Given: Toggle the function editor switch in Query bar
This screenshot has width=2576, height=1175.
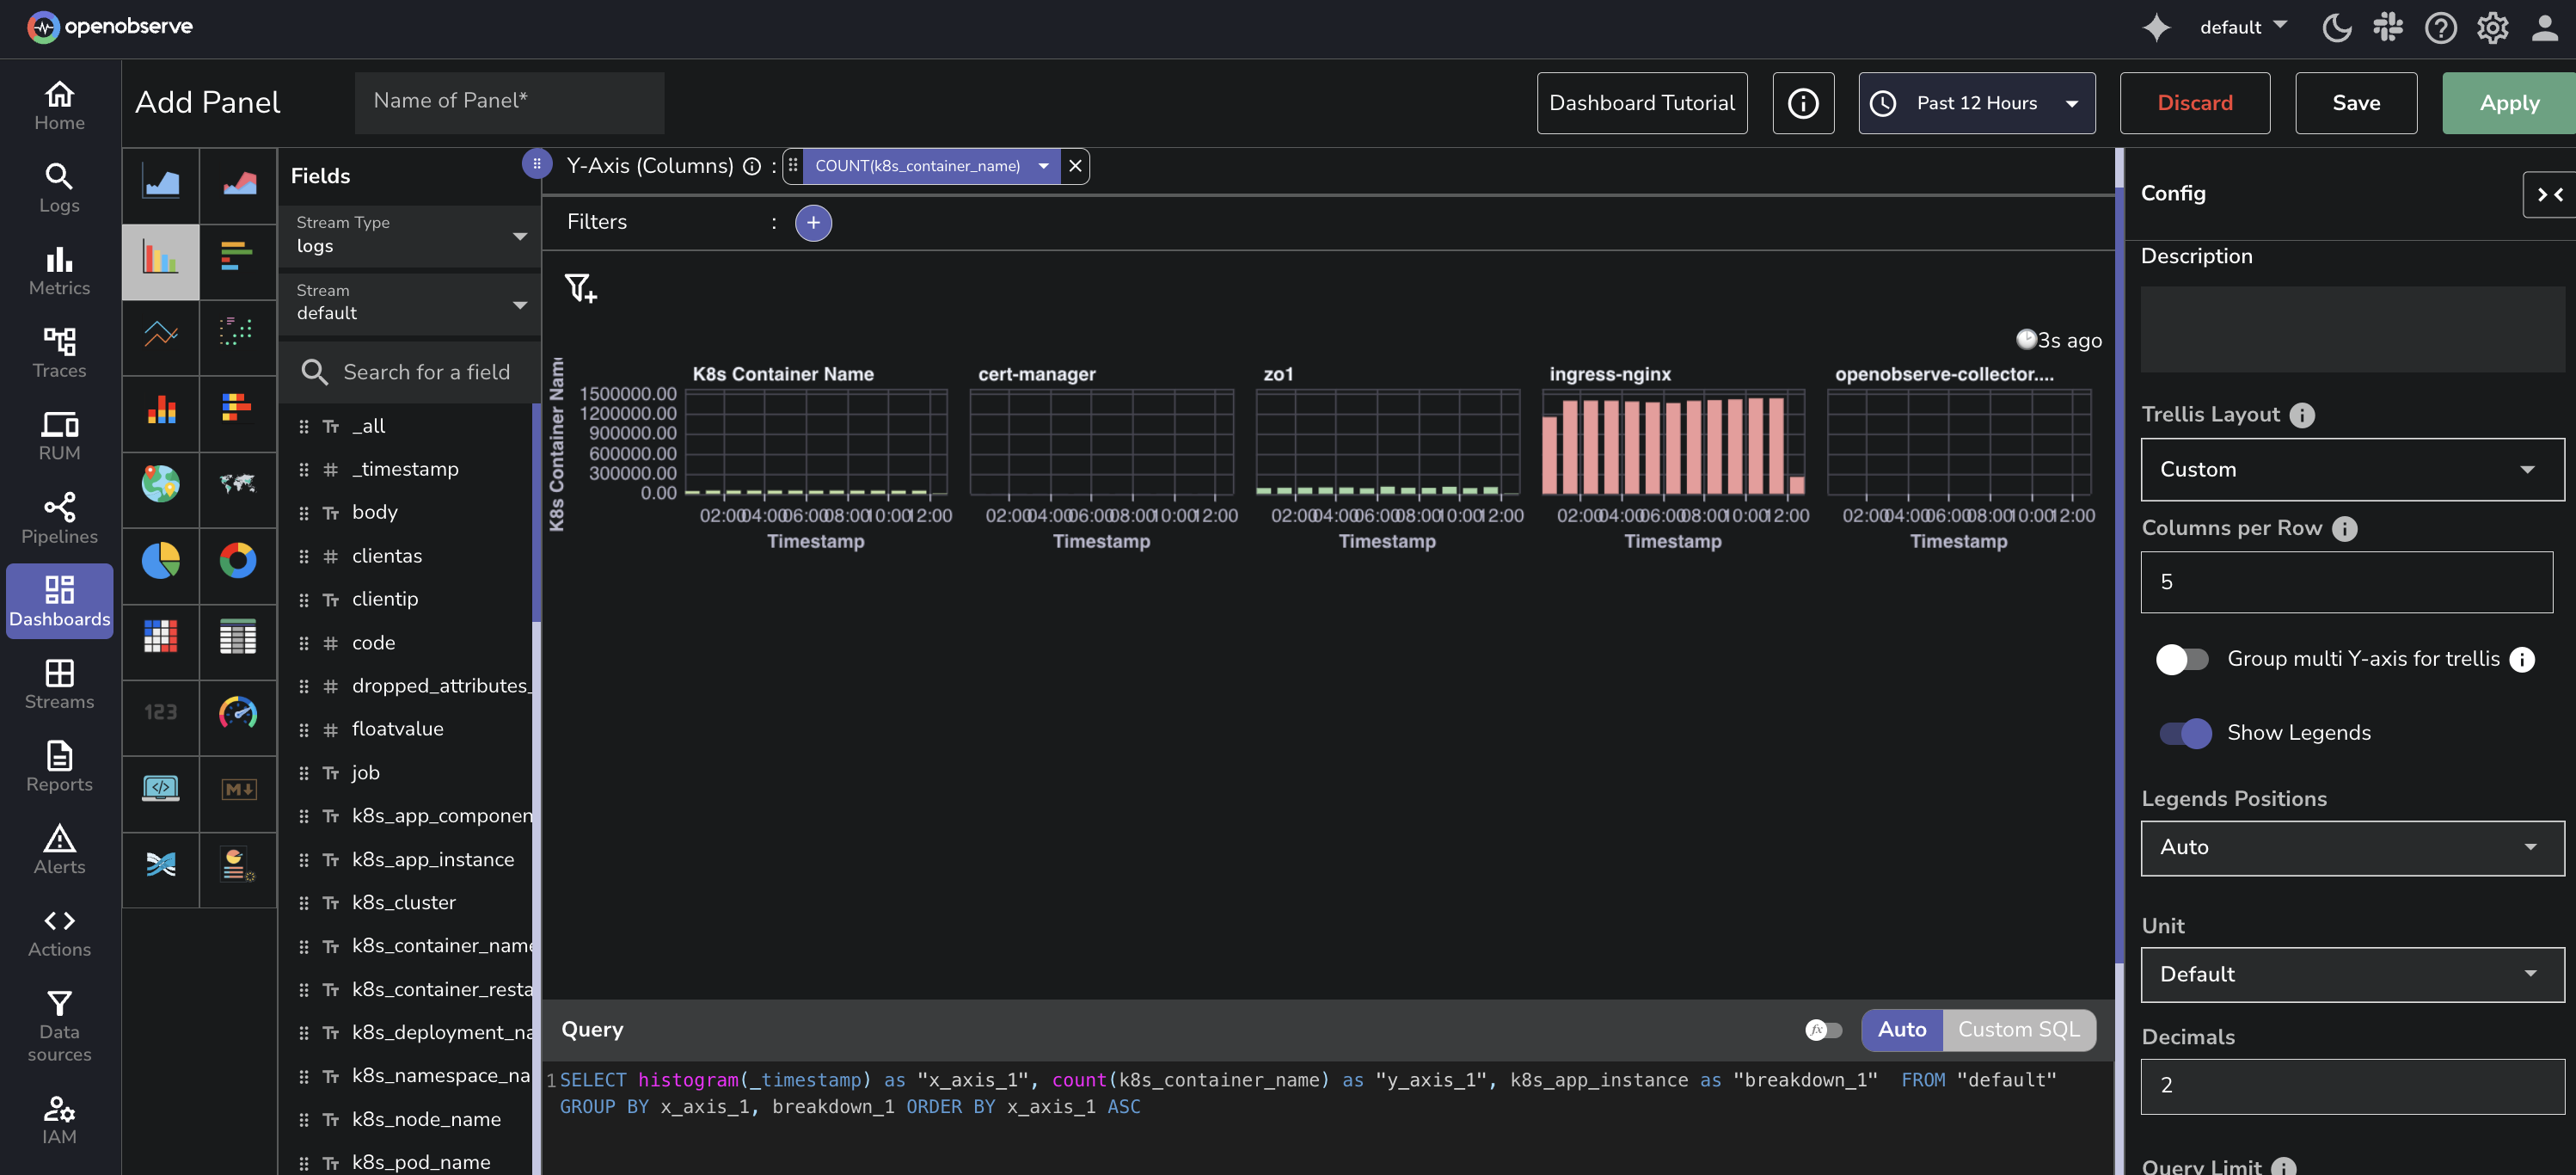Looking at the screenshot, I should tap(1823, 1030).
